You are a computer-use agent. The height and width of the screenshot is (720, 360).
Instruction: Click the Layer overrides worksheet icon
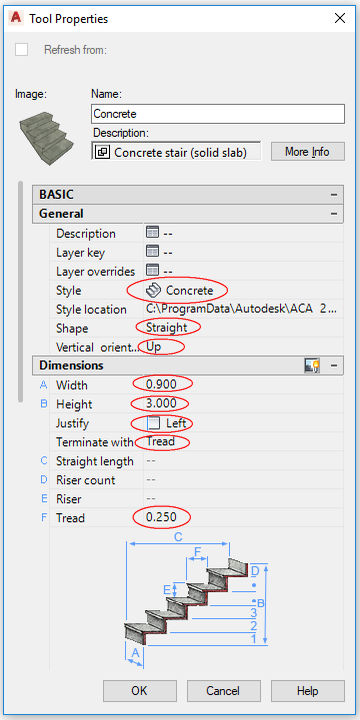pos(152,270)
